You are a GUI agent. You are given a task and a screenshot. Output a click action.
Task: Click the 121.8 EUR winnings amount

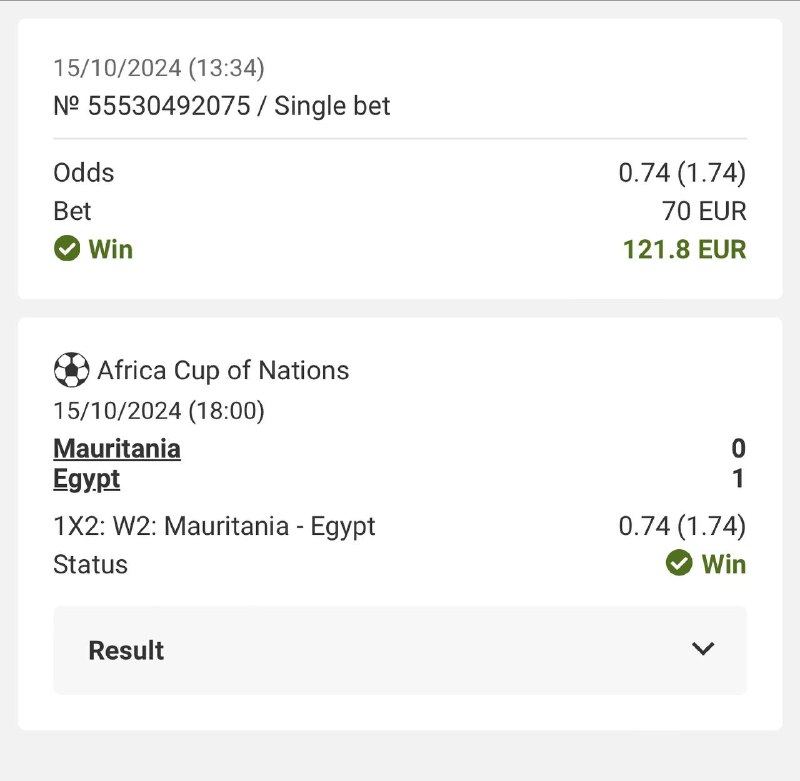684,249
